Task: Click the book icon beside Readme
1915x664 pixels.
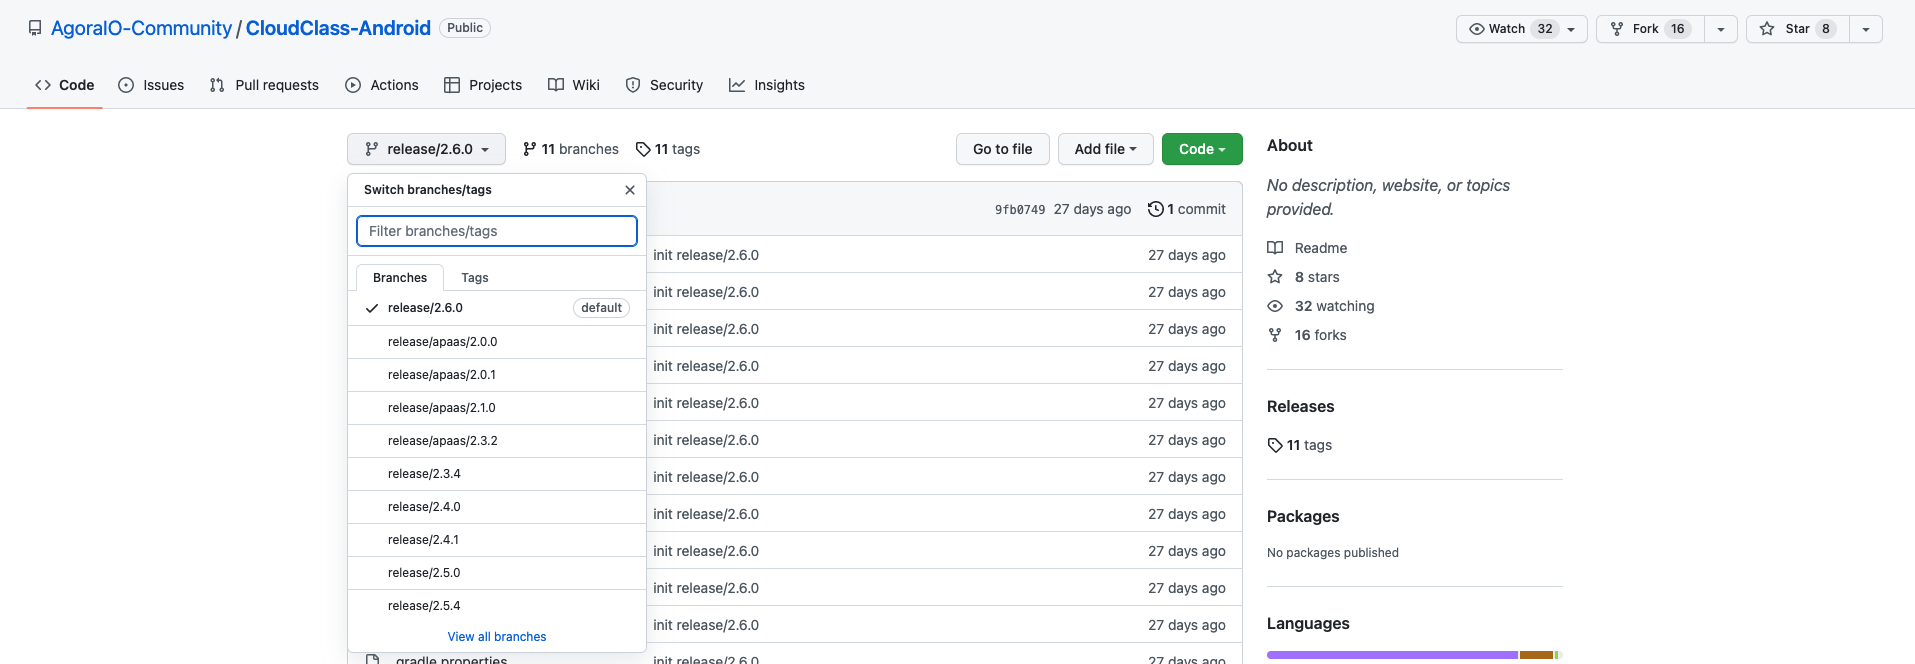Action: [x=1275, y=248]
